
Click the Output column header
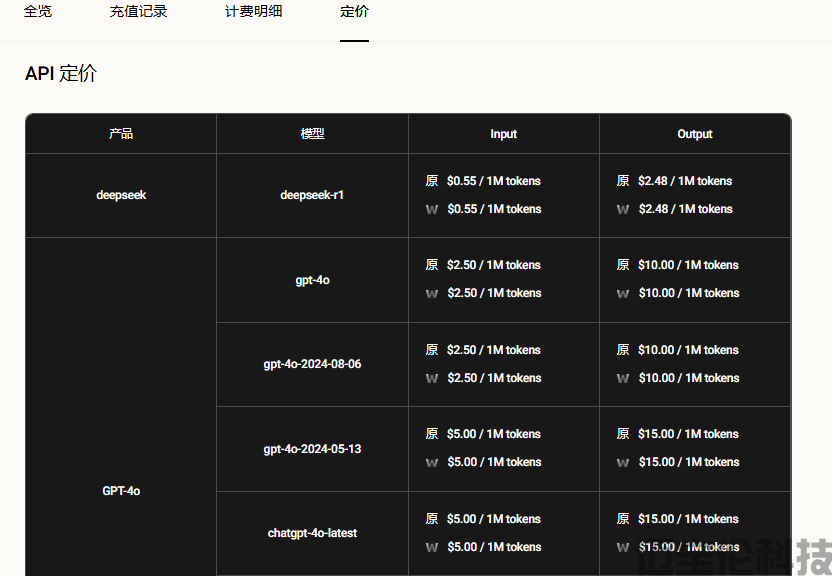click(x=694, y=134)
